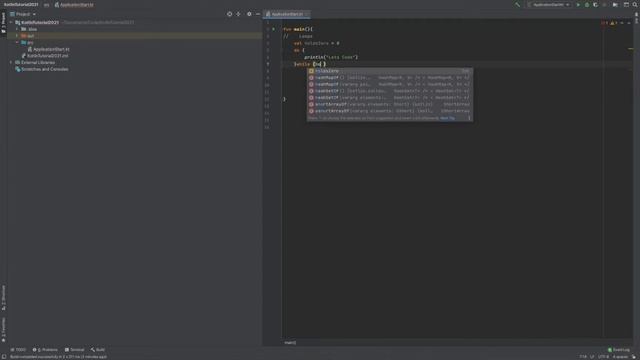640x360 pixels.
Task: Click the expand/collapse all icon in Project panel
Action: [x=238, y=14]
